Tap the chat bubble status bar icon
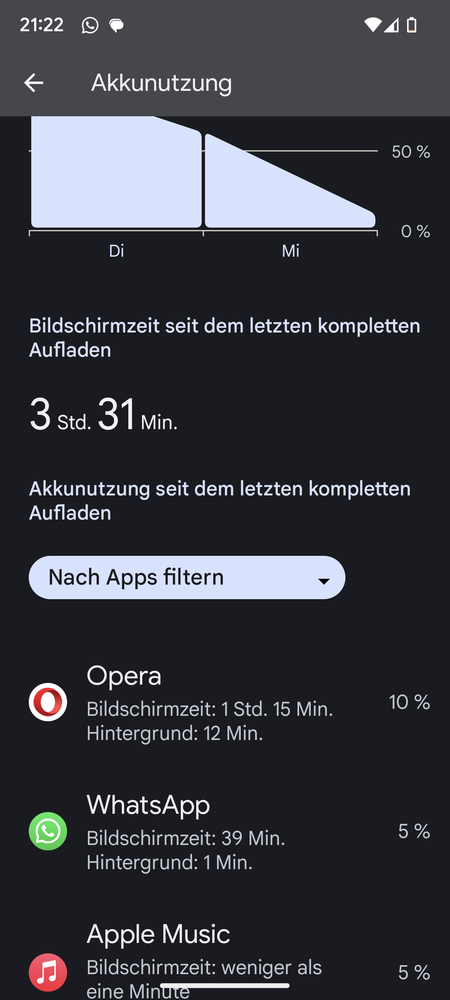 pyautogui.click(x=116, y=26)
